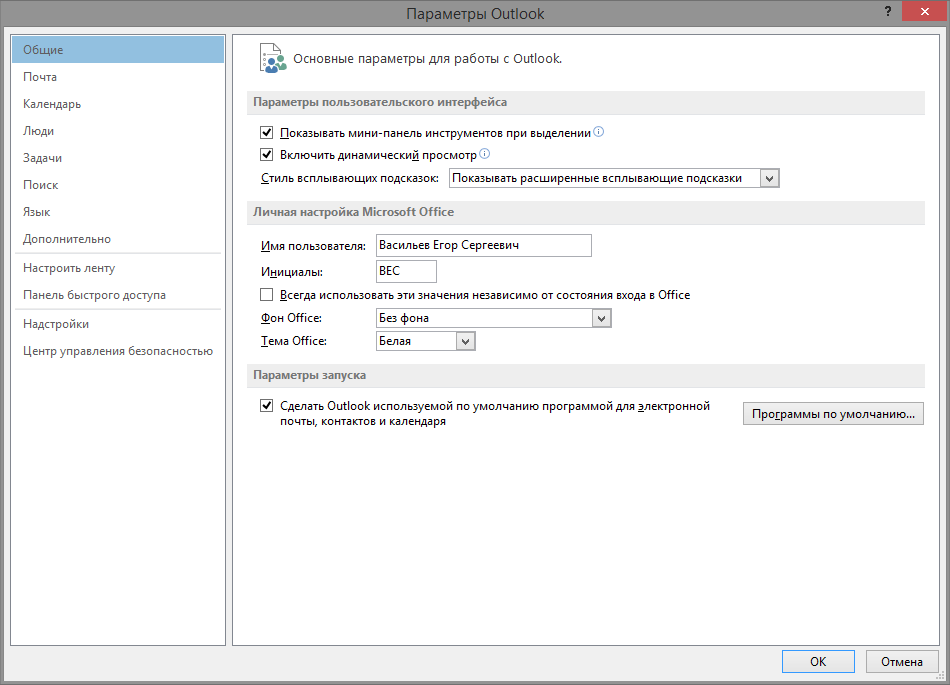Viewport: 950px width, 685px height.
Task: Open the 'Календарь' settings category
Action: point(118,104)
